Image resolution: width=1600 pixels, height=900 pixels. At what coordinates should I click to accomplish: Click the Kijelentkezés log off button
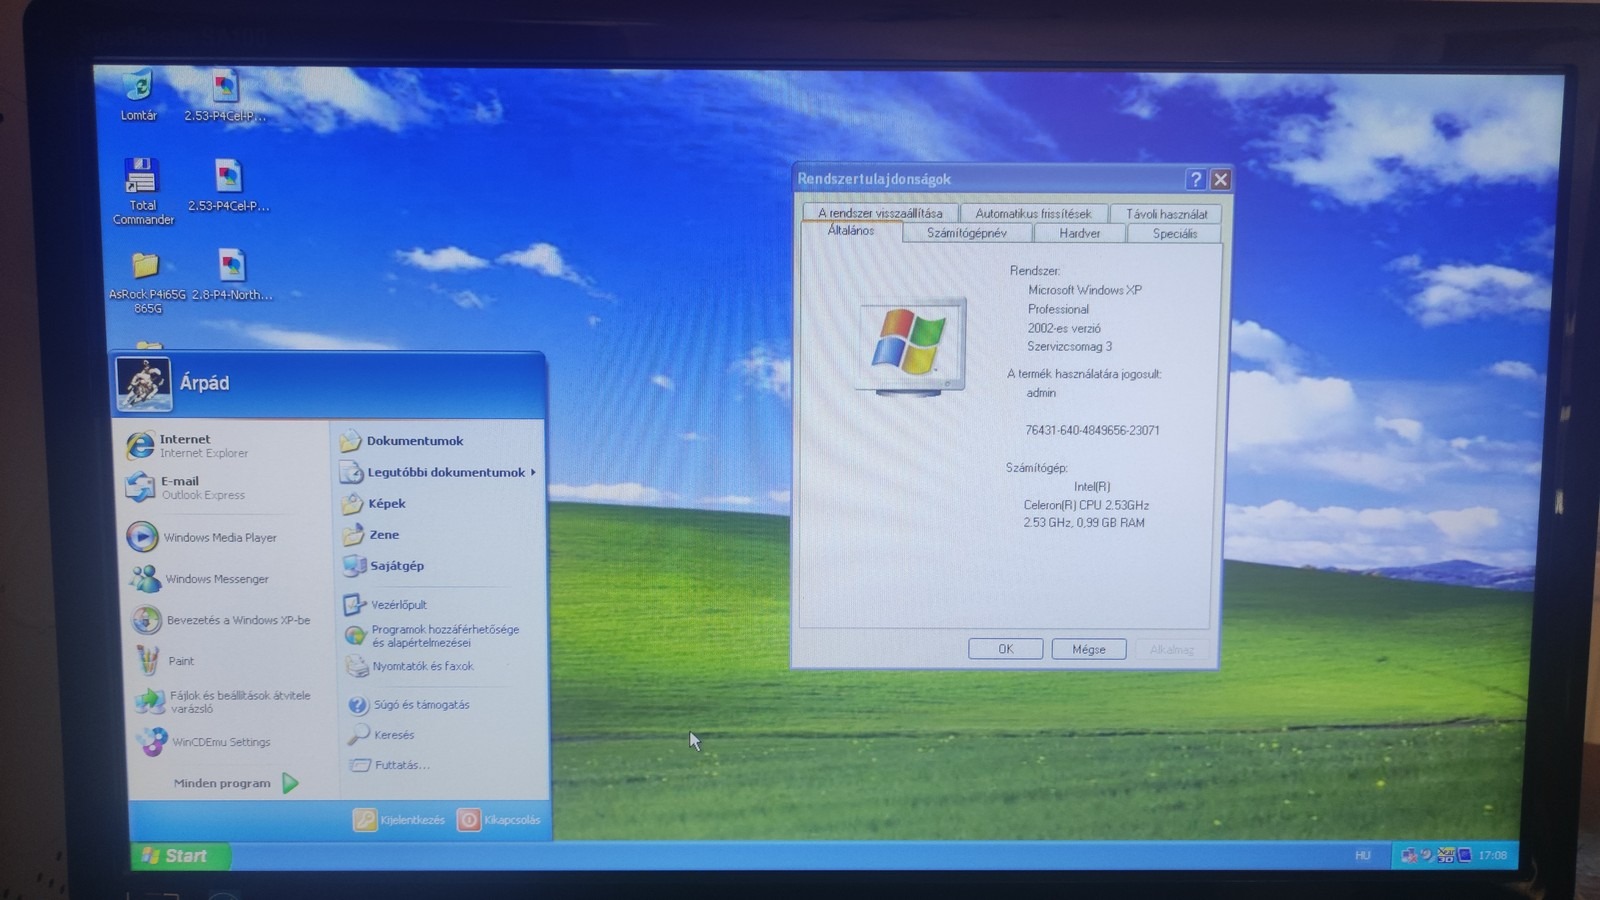[x=399, y=820]
